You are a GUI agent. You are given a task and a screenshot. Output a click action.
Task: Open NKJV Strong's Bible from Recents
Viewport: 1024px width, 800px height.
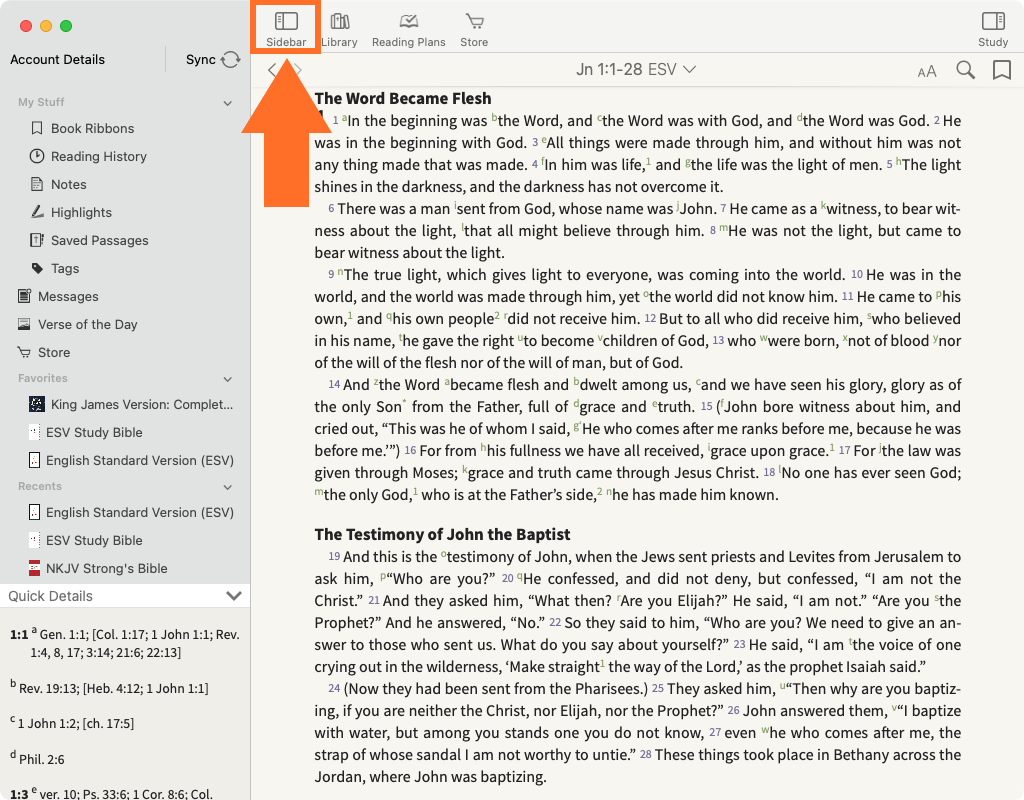[x=106, y=568]
